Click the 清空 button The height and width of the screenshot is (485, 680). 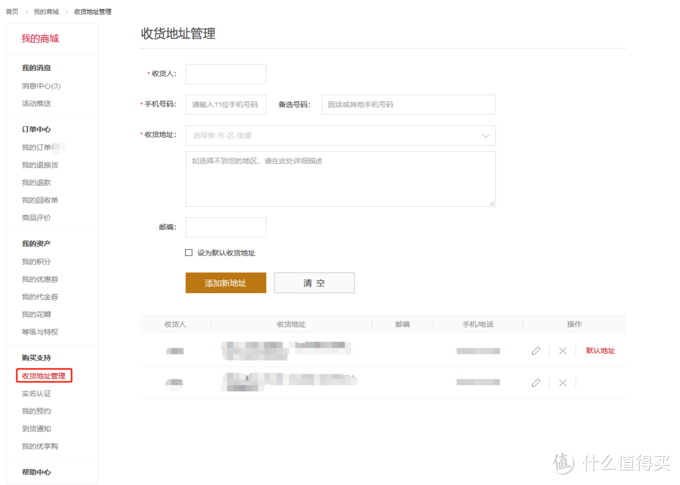tap(314, 283)
